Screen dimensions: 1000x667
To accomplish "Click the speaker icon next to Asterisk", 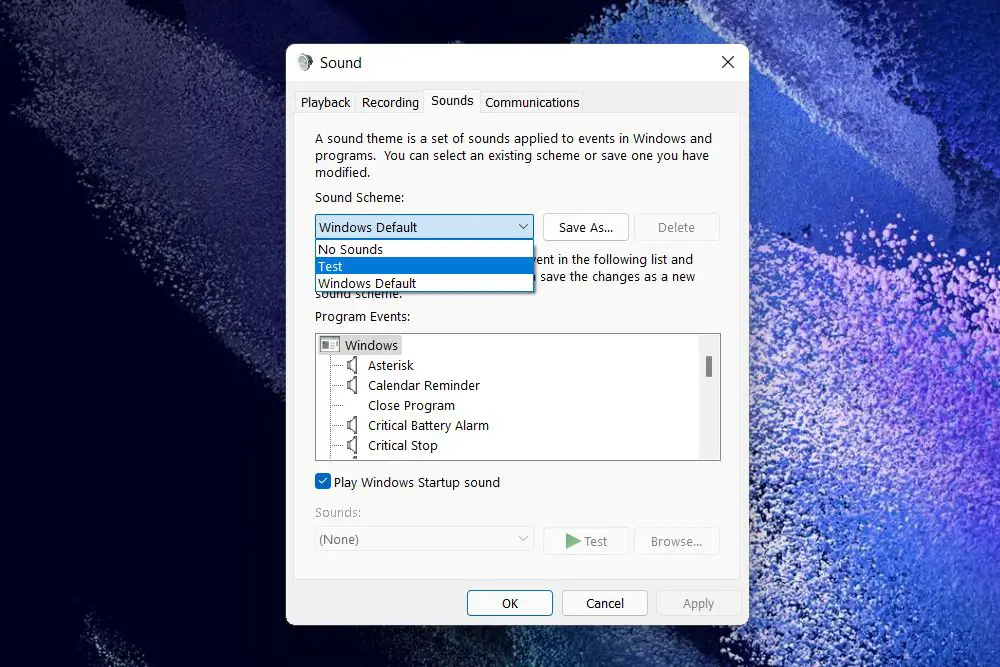I will pos(352,365).
